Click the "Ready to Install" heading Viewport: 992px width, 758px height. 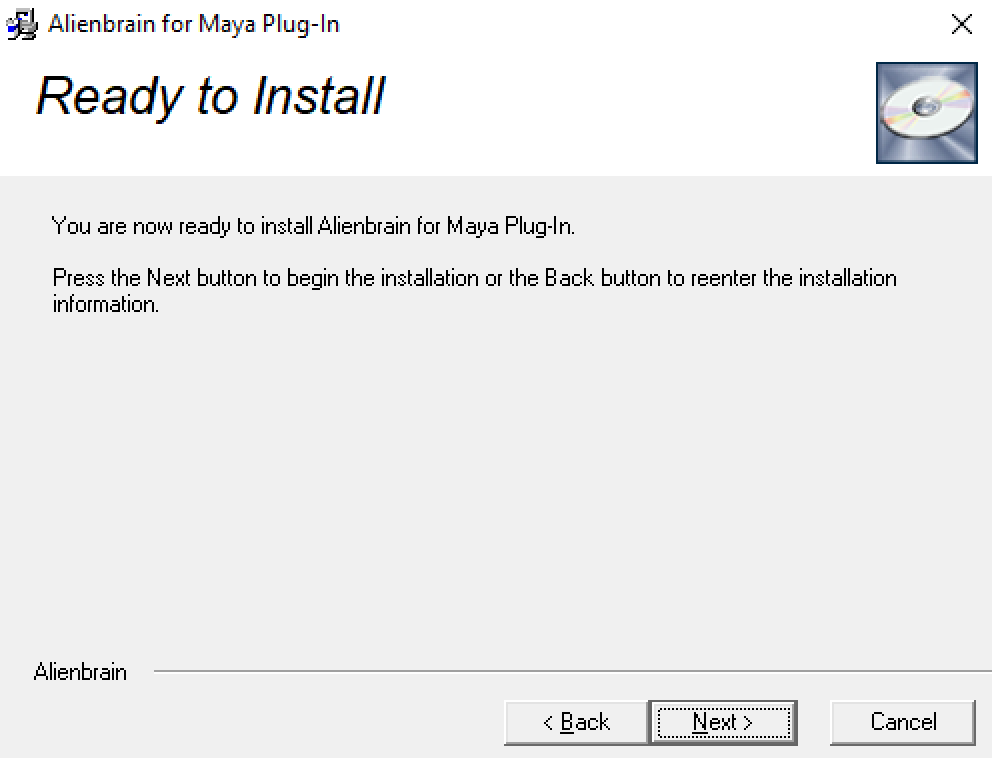pos(210,96)
